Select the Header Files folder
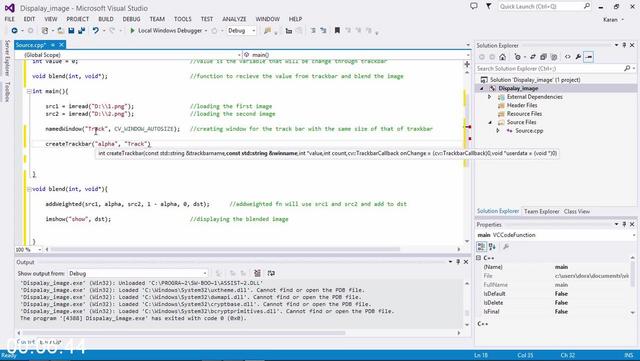 point(522,105)
